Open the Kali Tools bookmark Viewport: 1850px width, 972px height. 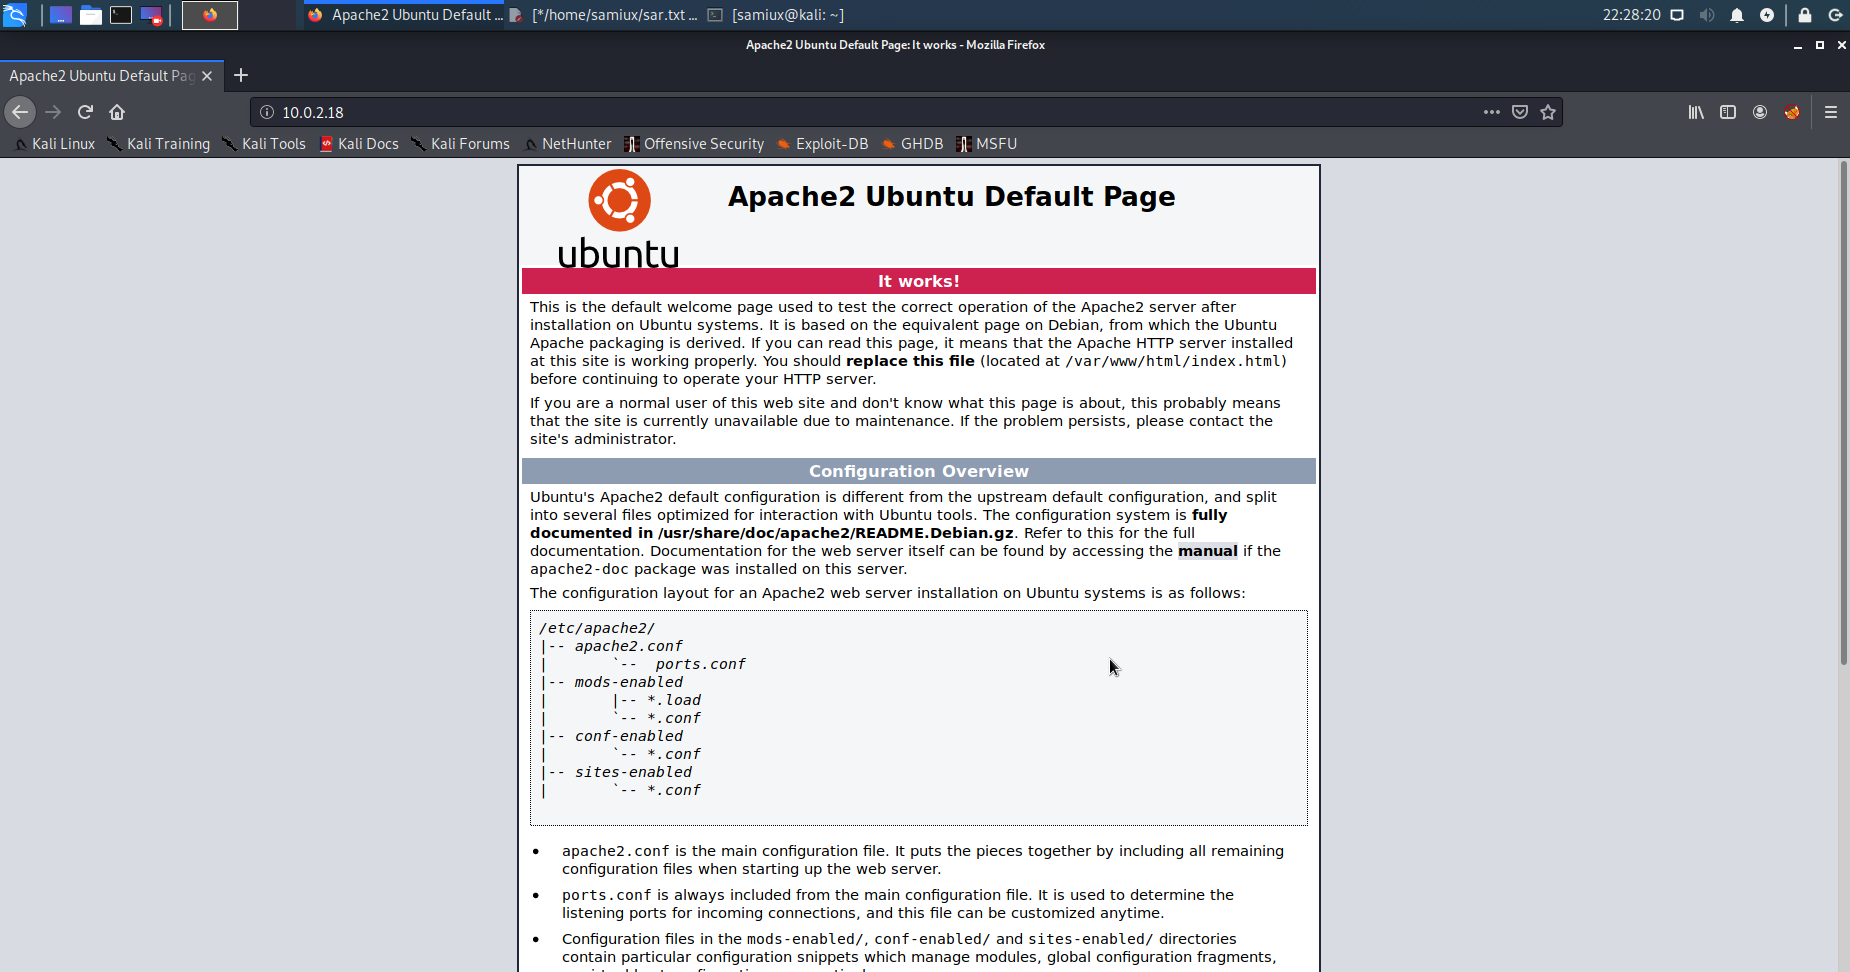click(264, 144)
